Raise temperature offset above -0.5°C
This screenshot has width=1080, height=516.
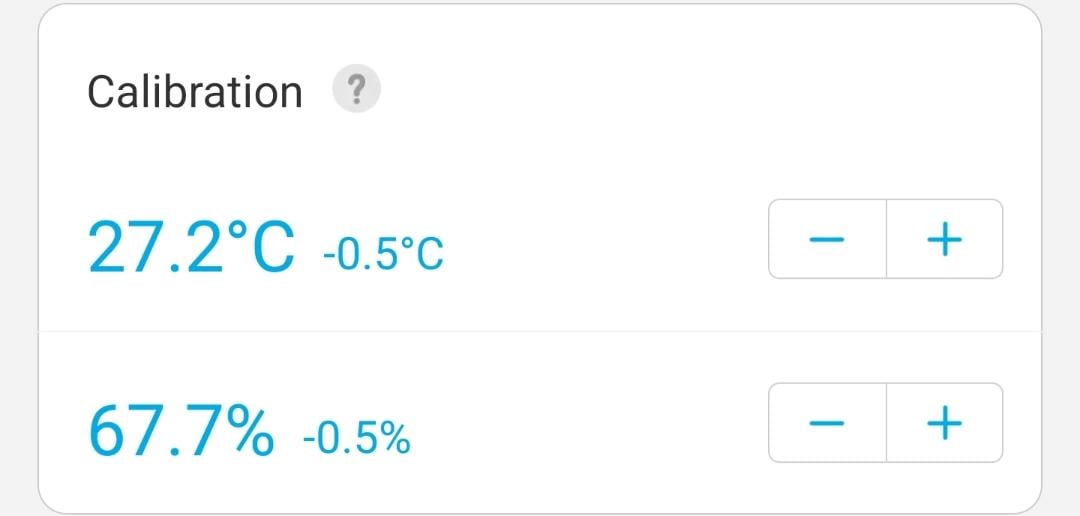[x=944, y=239]
